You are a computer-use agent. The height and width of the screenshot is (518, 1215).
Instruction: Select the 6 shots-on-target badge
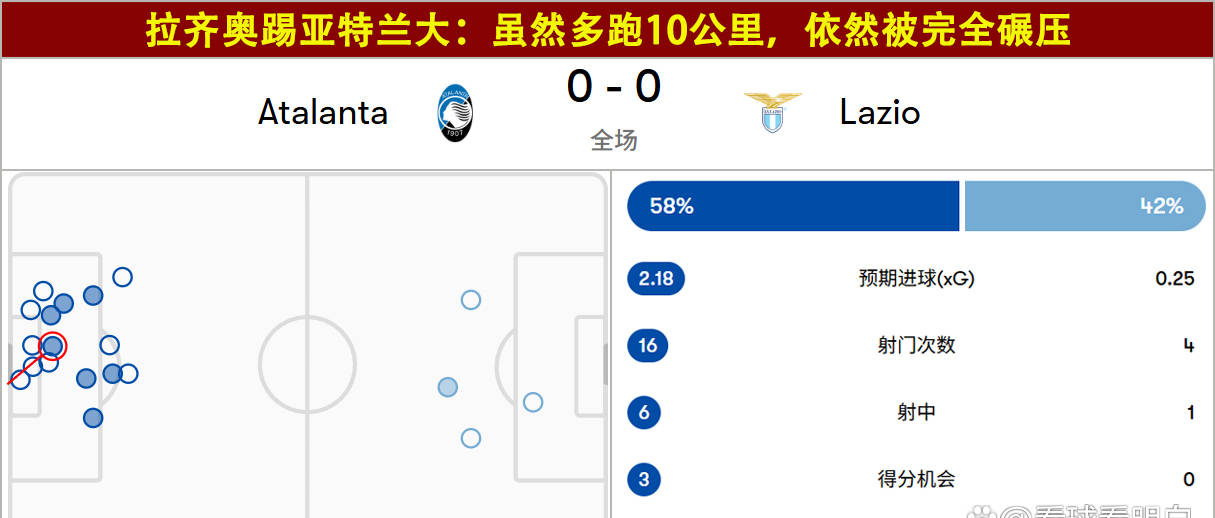coord(644,412)
